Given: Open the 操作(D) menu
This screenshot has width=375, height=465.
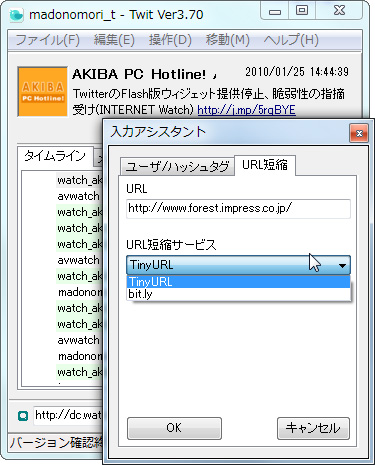Looking at the screenshot, I should (x=170, y=40).
